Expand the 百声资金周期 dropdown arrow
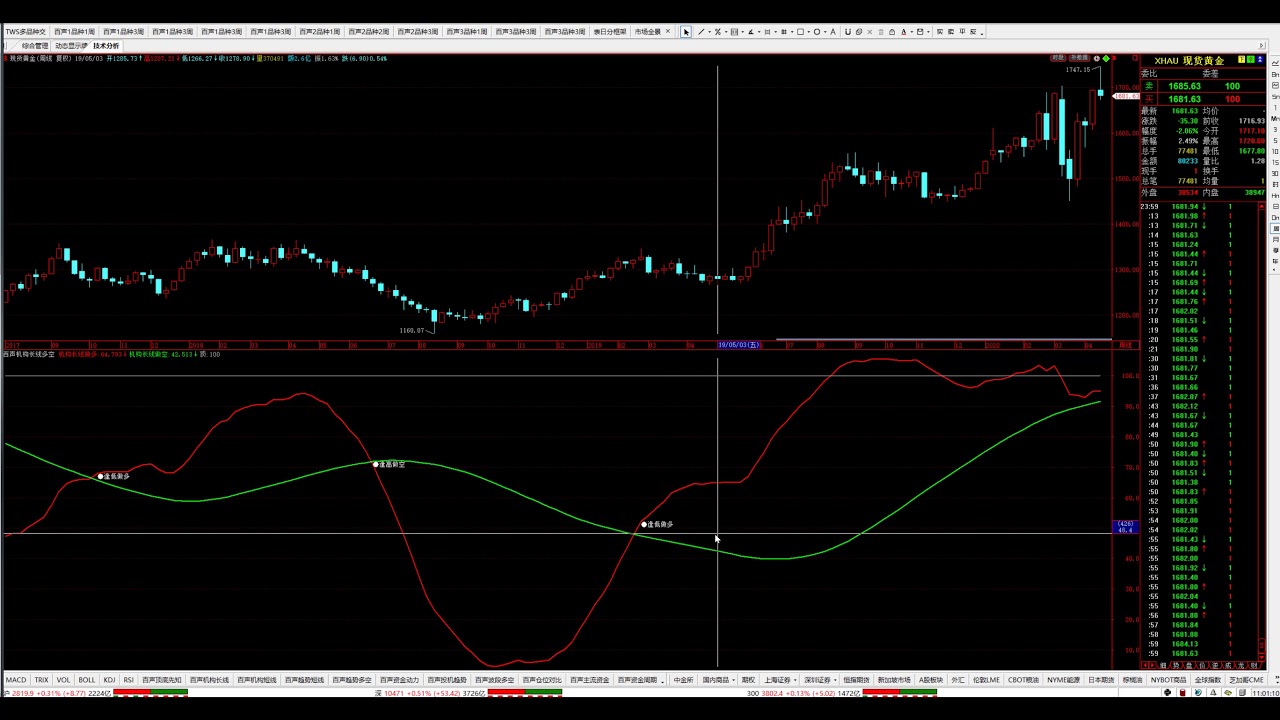 (663, 681)
